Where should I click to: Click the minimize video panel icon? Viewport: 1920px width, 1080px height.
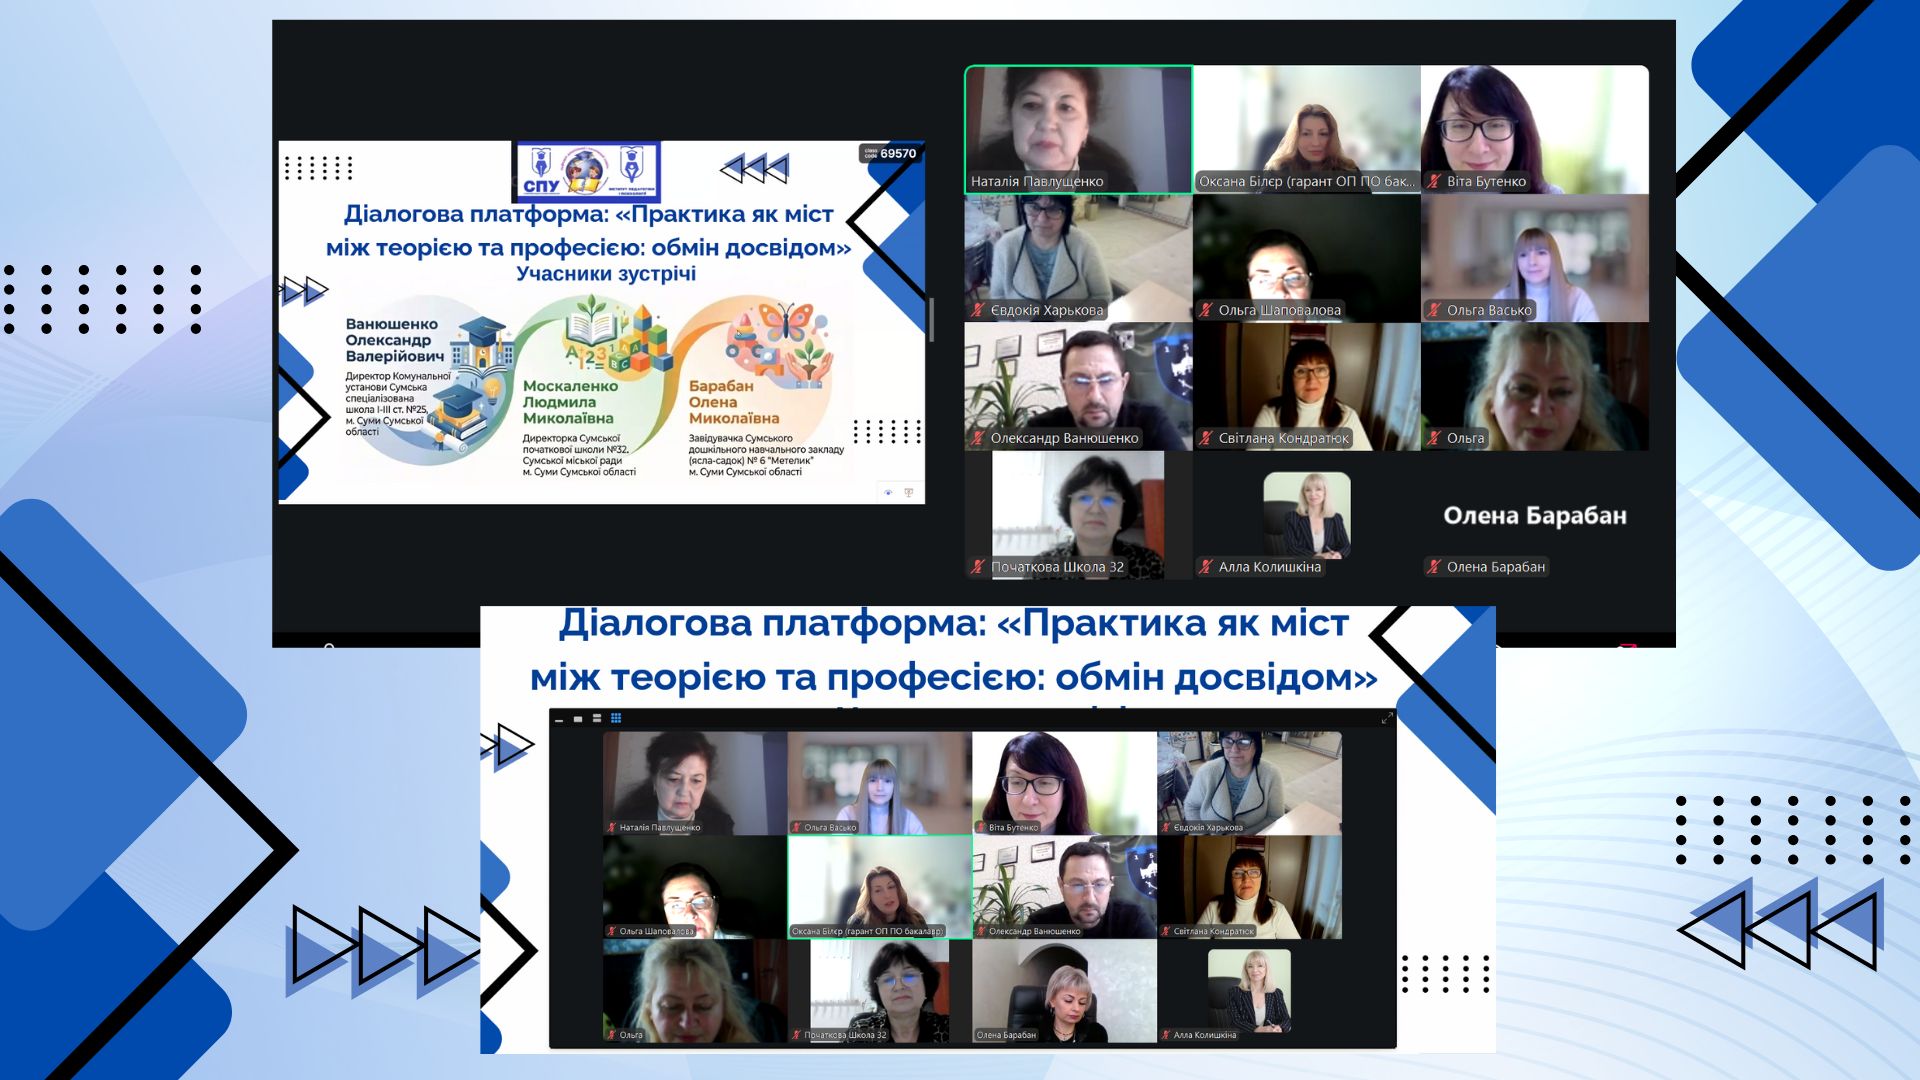pos(559,719)
